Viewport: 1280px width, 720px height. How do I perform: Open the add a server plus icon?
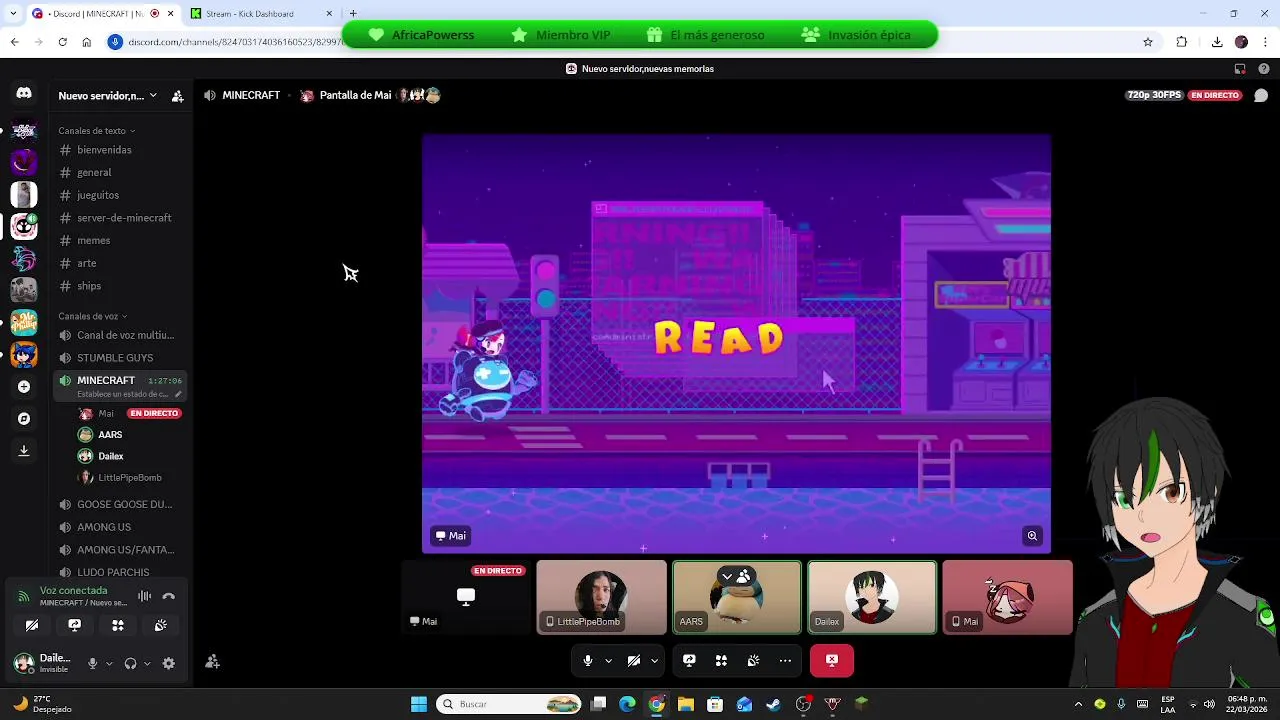click(x=24, y=387)
